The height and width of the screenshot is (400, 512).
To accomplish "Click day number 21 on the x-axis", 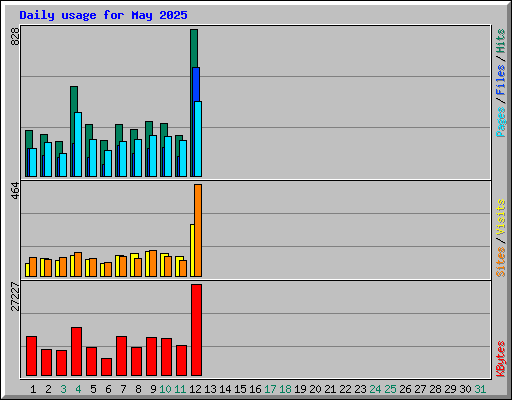I will (330, 389).
